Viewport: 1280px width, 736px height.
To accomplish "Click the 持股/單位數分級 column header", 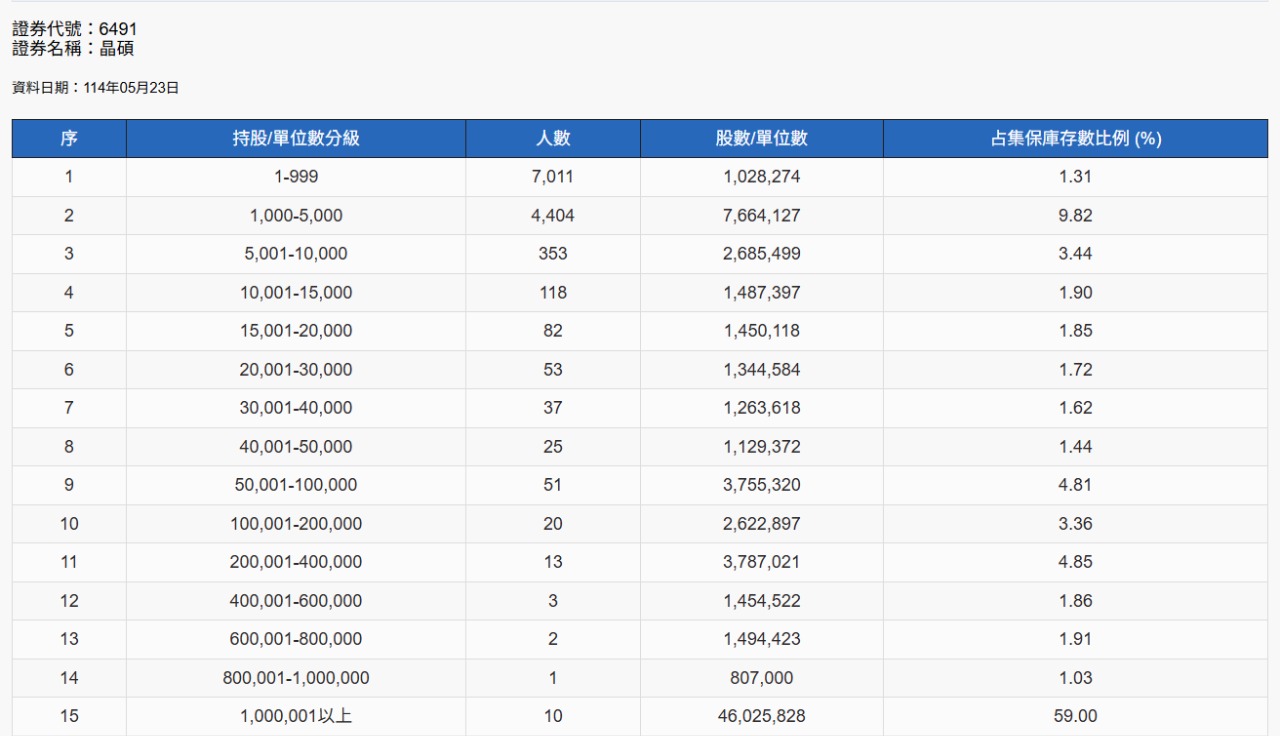I will pos(295,139).
